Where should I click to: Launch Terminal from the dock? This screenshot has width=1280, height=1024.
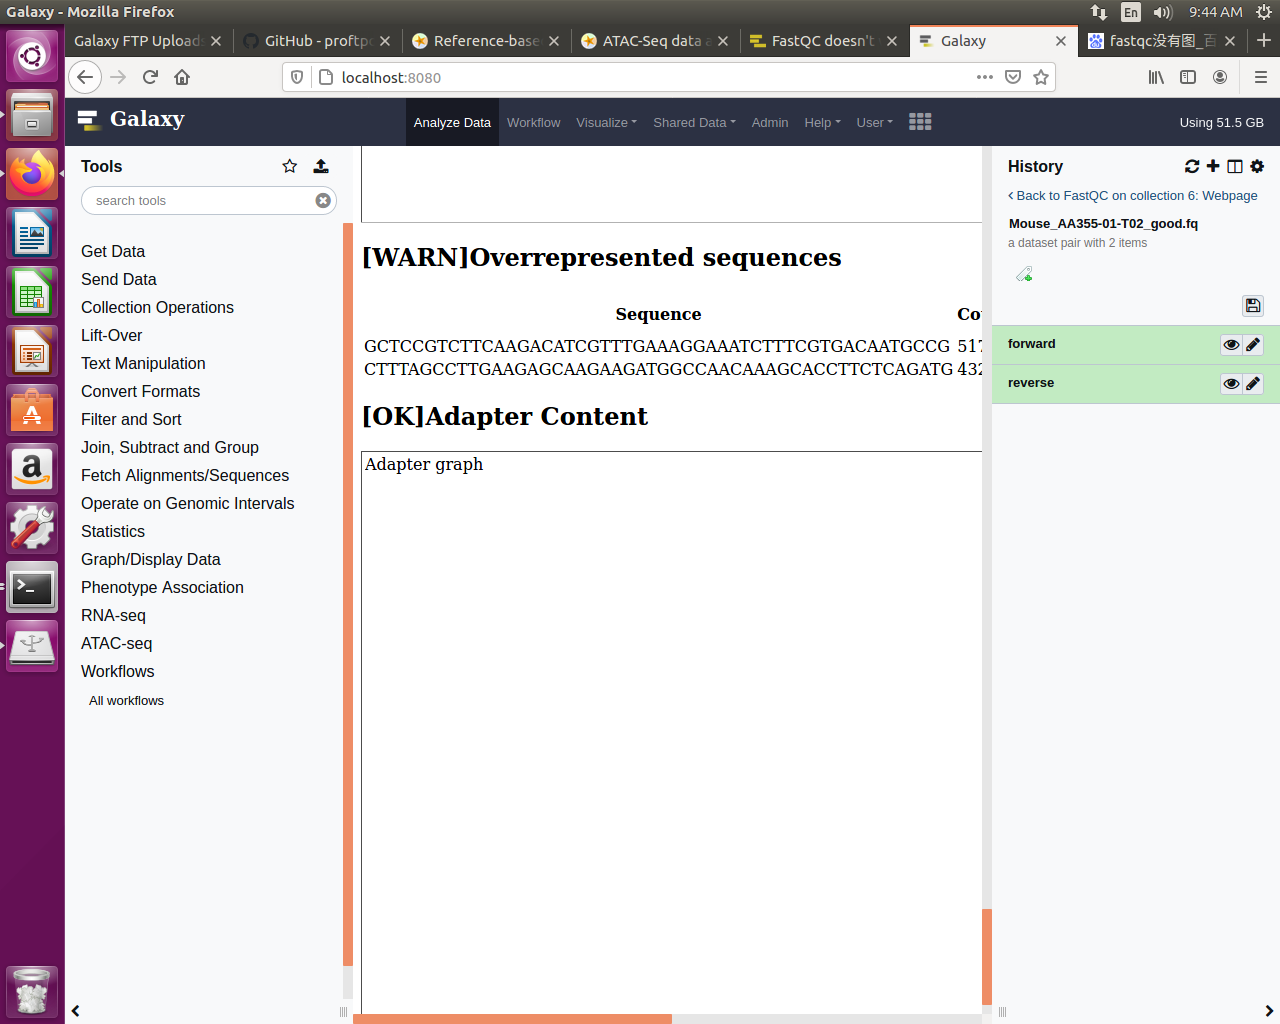(32, 588)
